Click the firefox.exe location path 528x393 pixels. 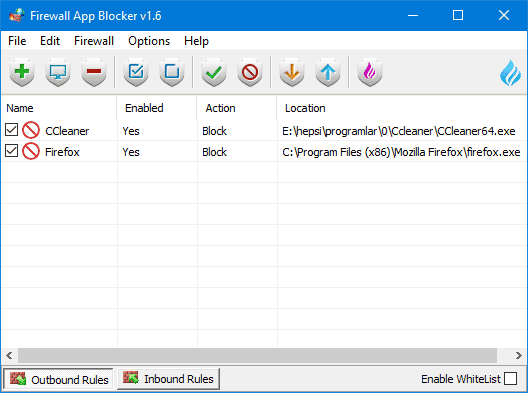tap(401, 152)
